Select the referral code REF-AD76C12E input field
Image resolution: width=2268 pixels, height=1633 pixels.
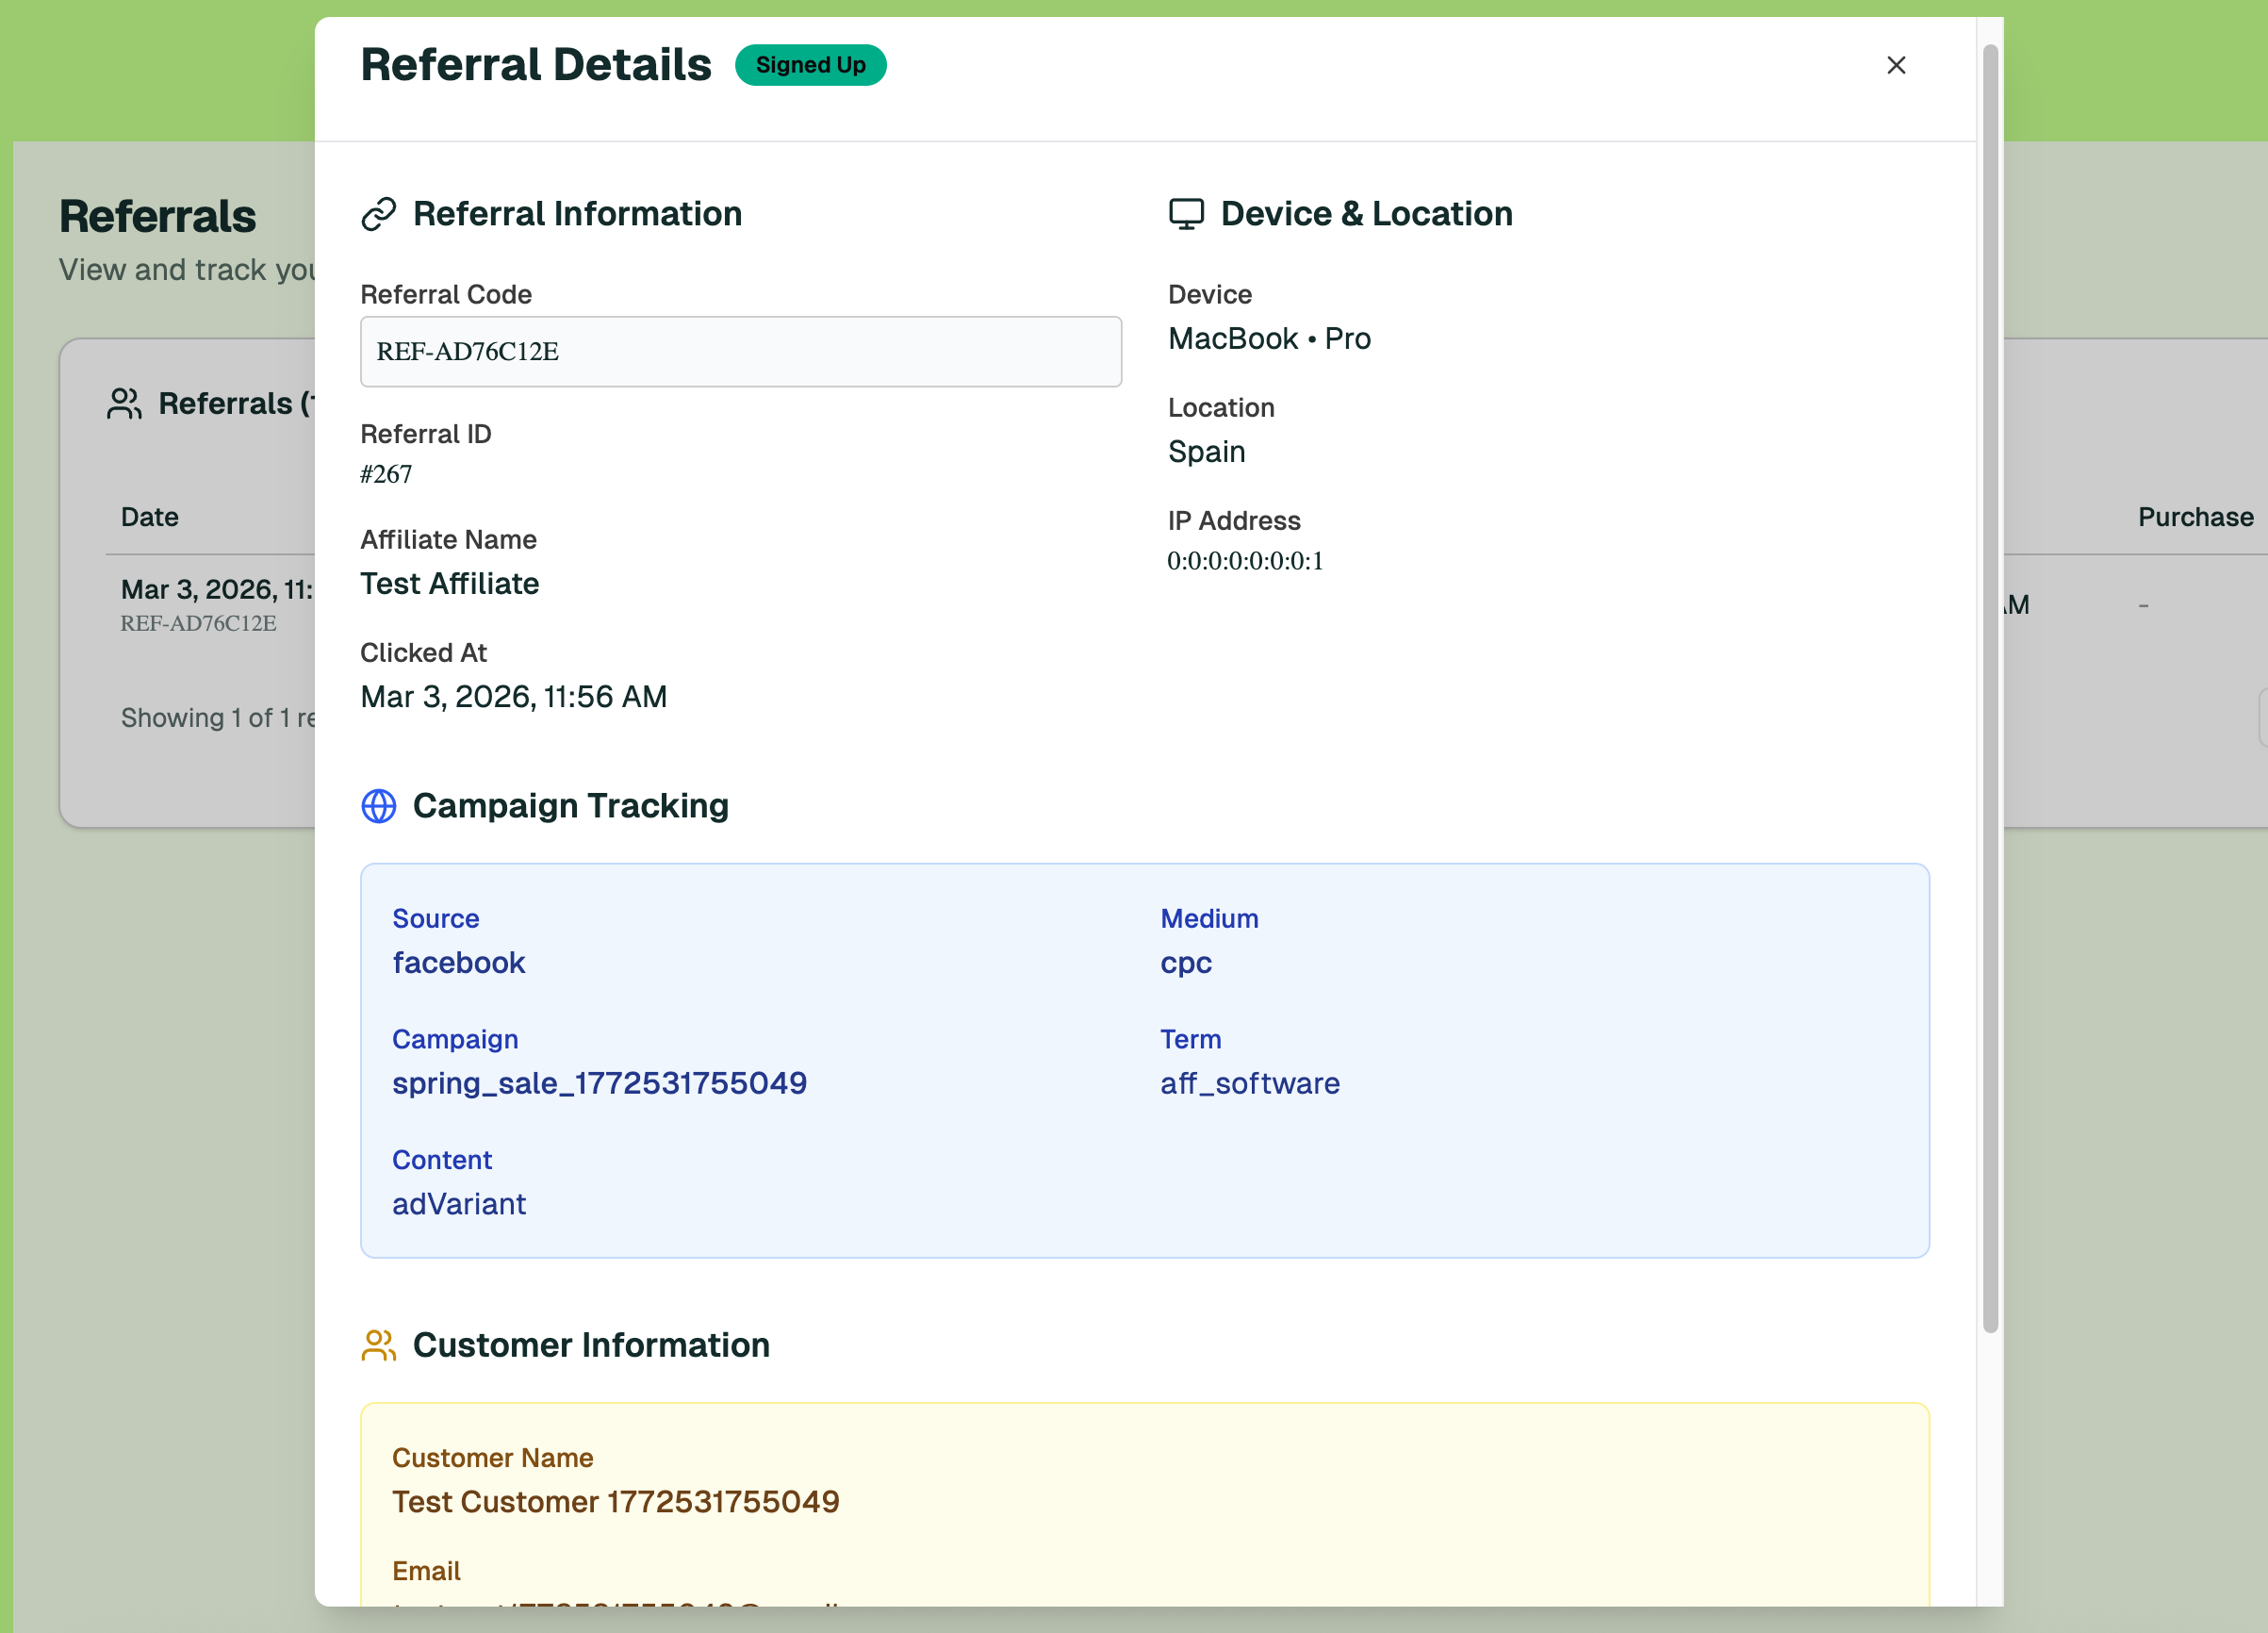click(x=740, y=352)
